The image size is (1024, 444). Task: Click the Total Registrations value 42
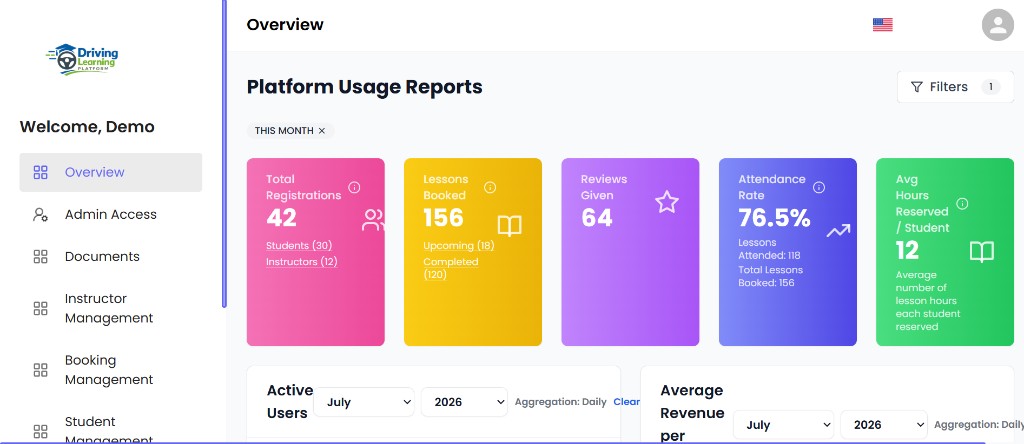click(x=281, y=218)
